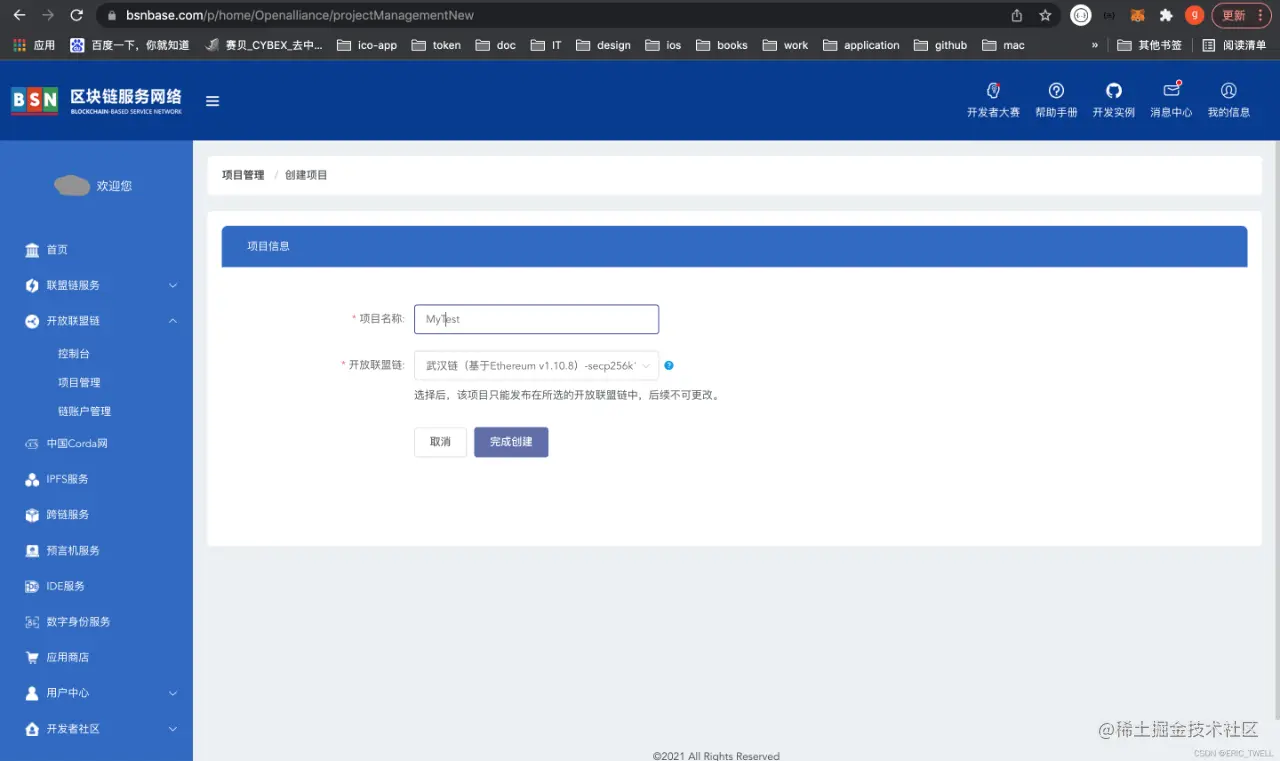Image resolution: width=1280 pixels, height=761 pixels.
Task: Toggle the sidebar with the hamburger icon
Action: (212, 101)
